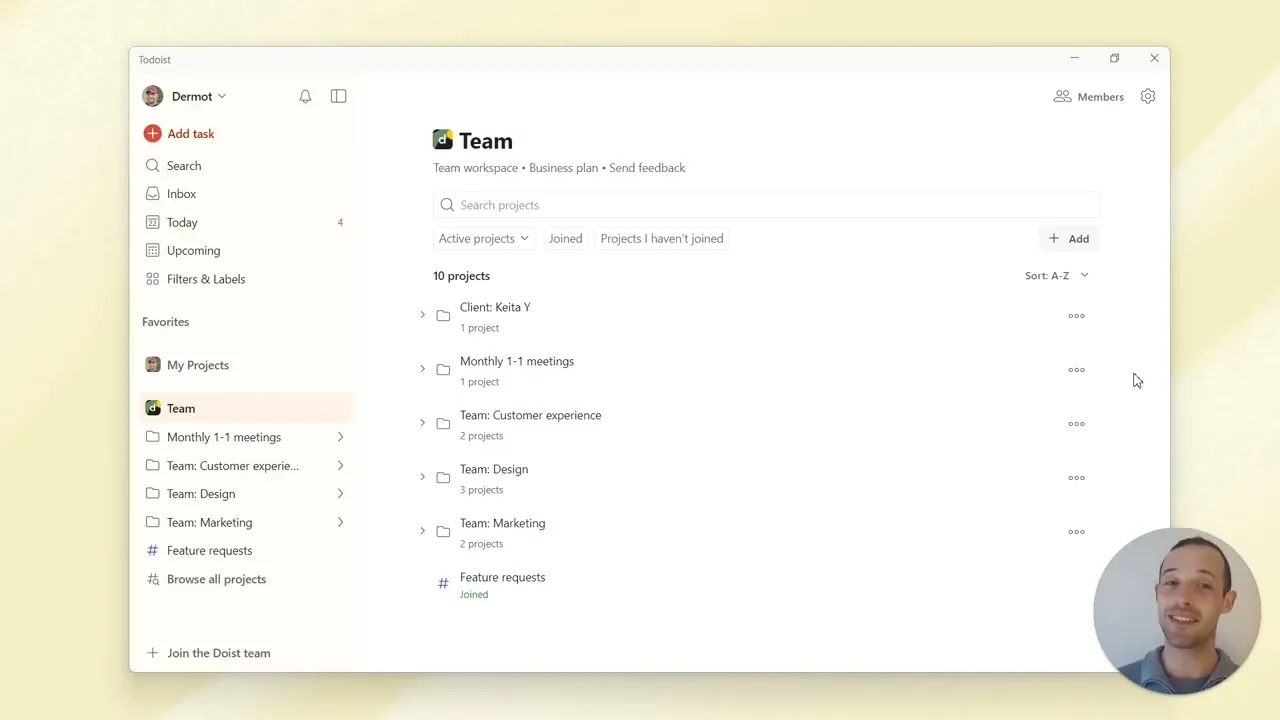Viewport: 1280px width, 720px height.
Task: Open workspace settings gear icon
Action: [1148, 97]
